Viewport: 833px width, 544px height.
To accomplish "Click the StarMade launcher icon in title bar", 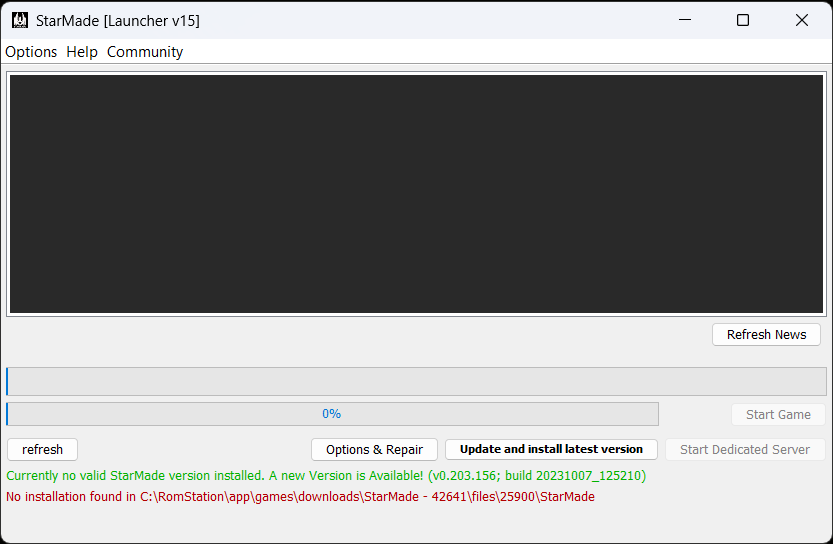I will (19, 20).
